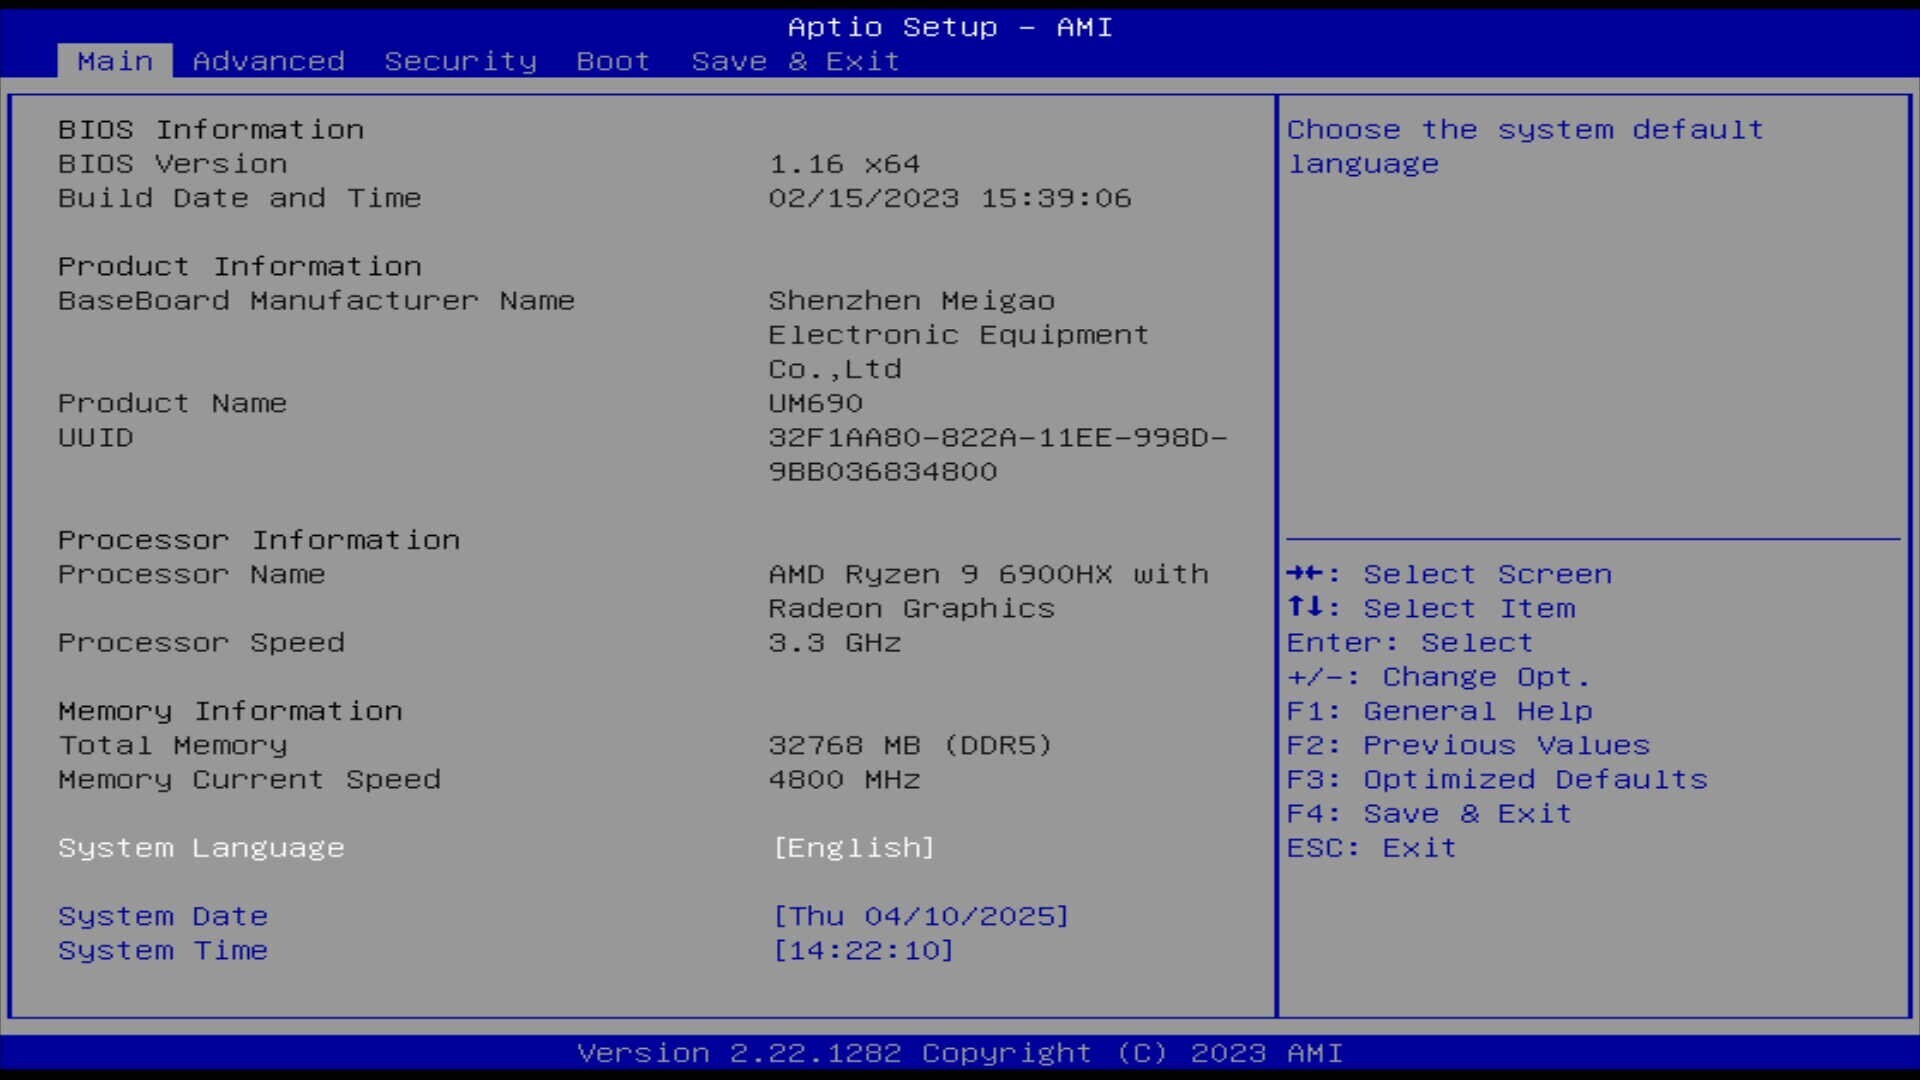Click the UM690 product value

816,403
